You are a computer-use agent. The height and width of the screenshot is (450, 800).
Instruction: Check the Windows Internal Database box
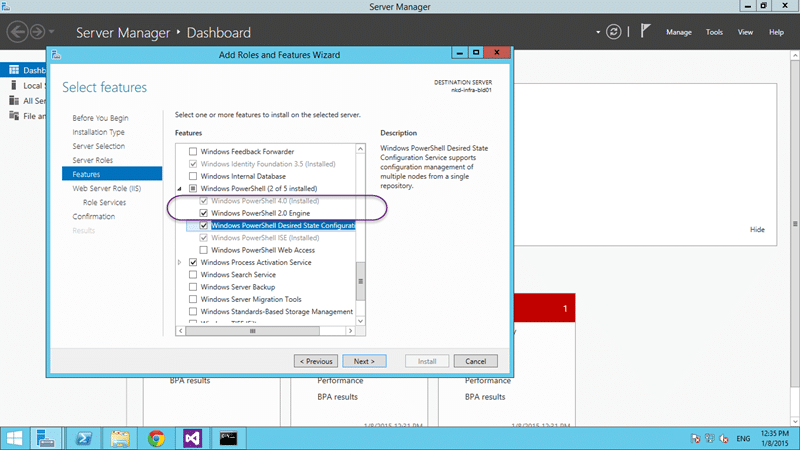[193, 176]
